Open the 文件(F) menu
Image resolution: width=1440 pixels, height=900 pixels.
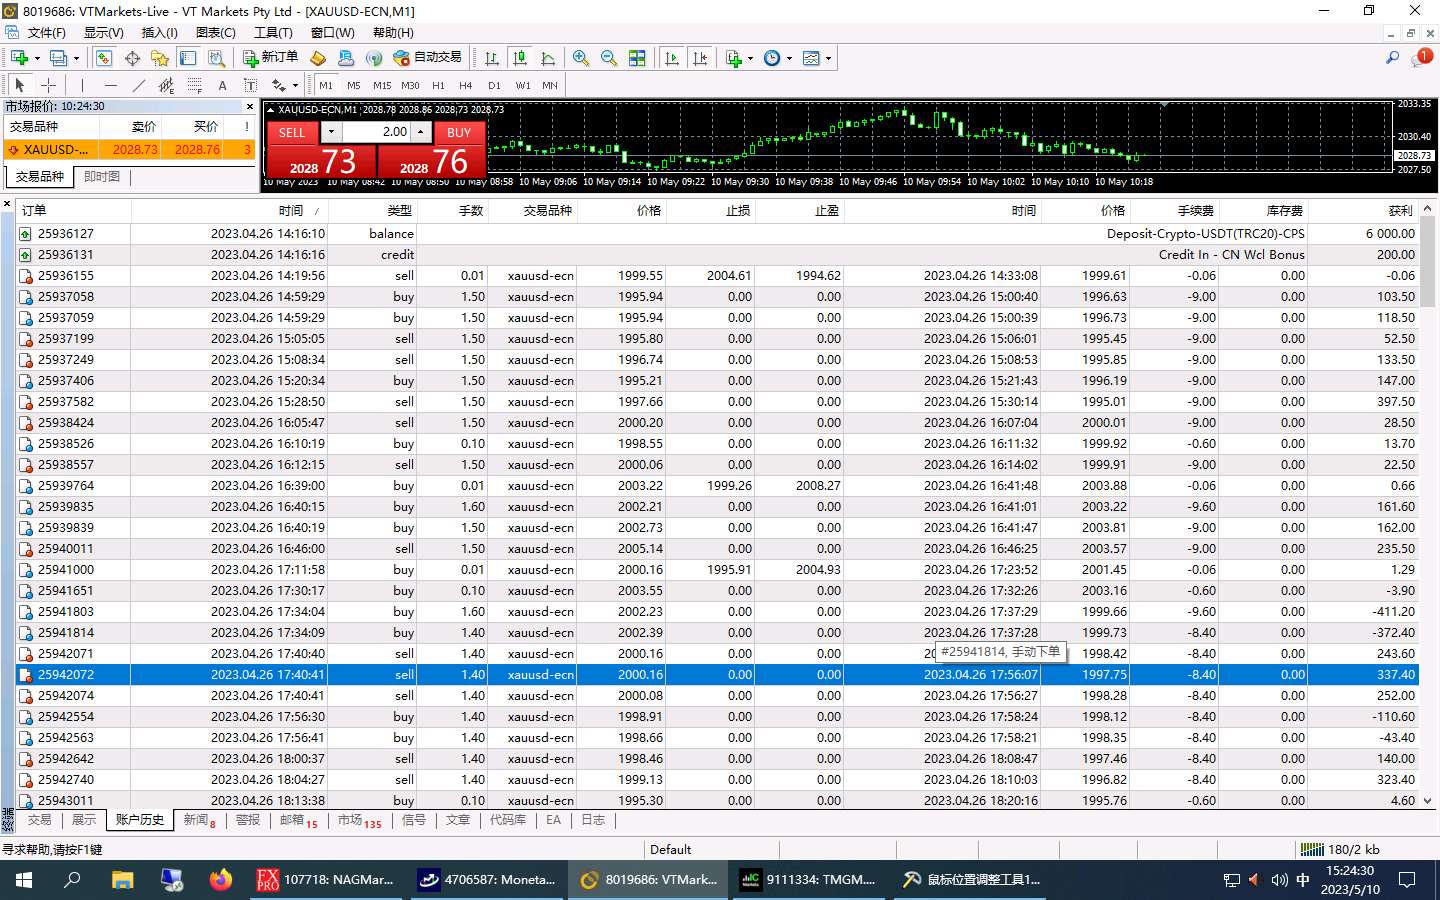coord(46,32)
